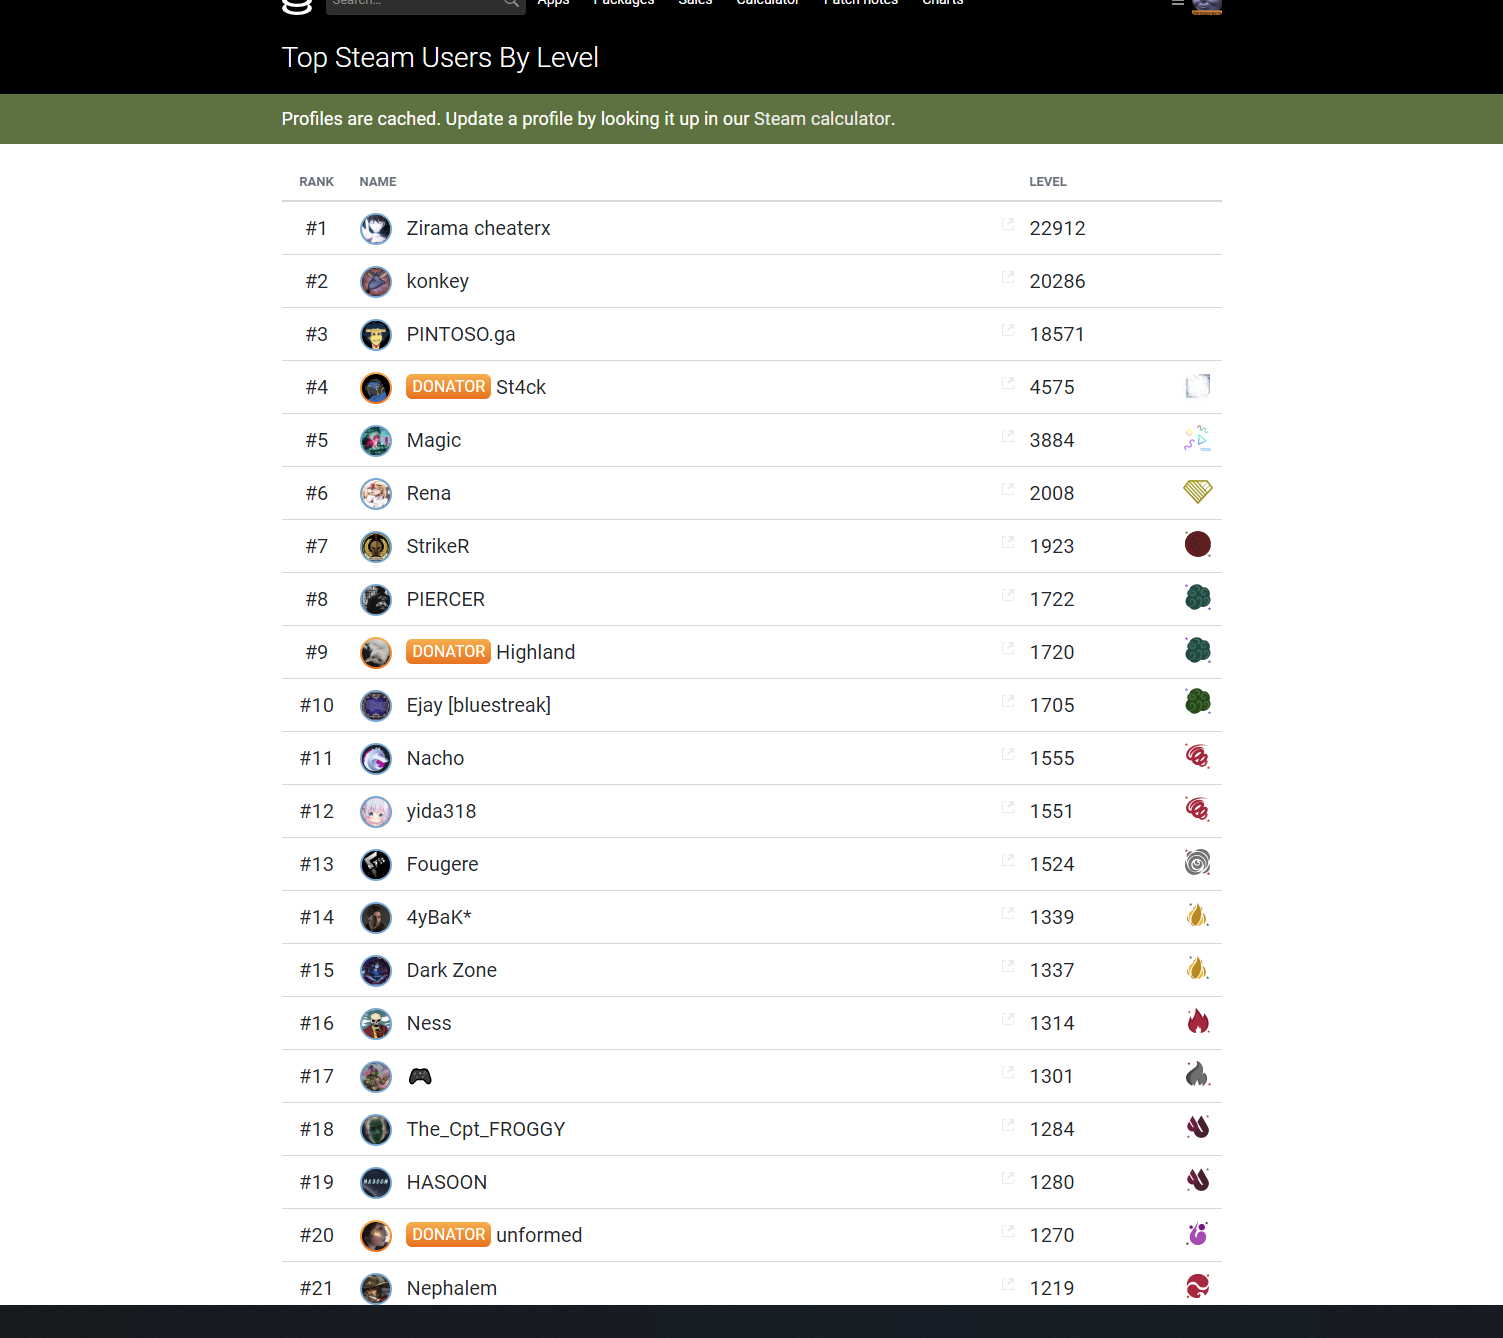Open The_Cpt_FROGGY profile link
The image size is (1503, 1338).
click(x=486, y=1129)
